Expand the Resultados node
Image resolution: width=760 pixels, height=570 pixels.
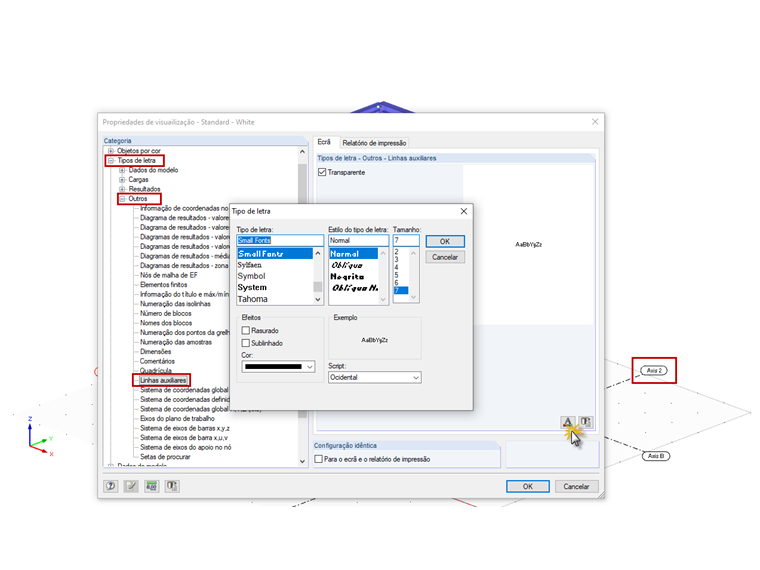122,189
